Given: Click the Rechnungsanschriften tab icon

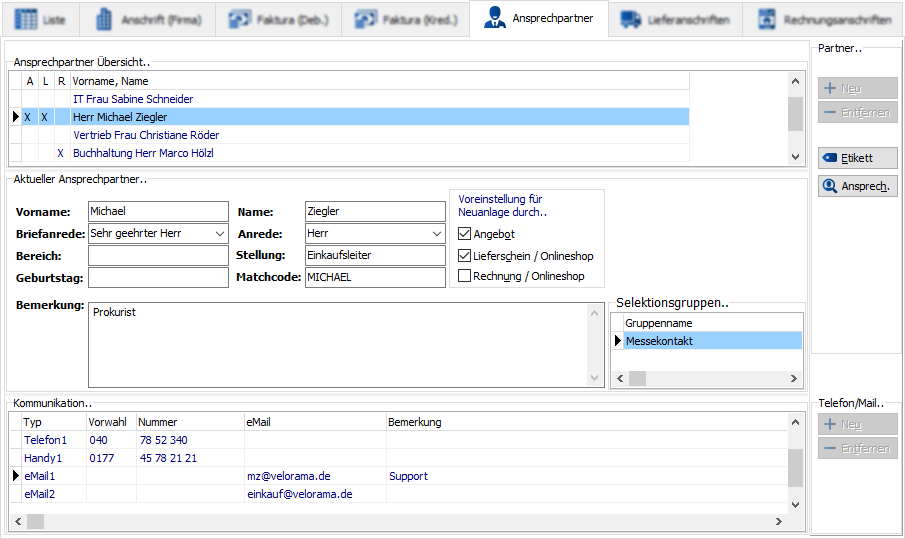Looking at the screenshot, I should 766,19.
